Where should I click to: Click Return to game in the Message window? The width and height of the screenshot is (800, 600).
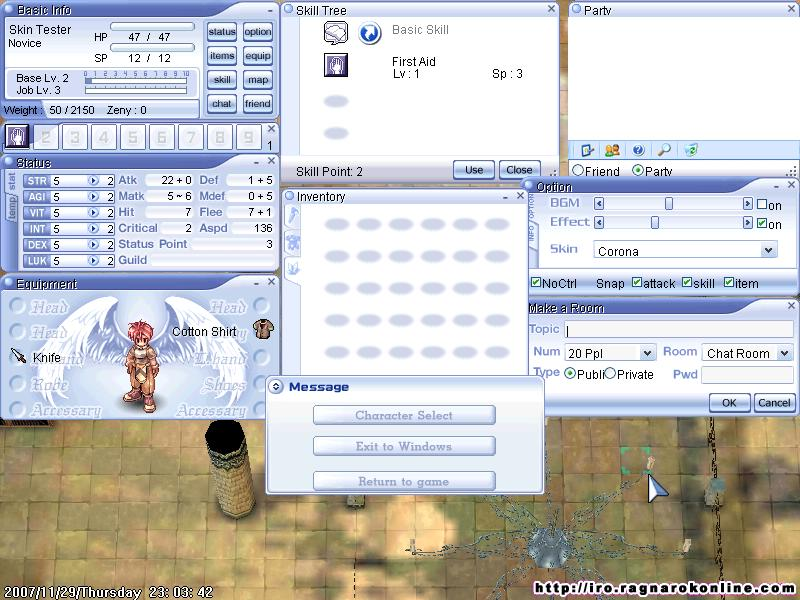[404, 481]
